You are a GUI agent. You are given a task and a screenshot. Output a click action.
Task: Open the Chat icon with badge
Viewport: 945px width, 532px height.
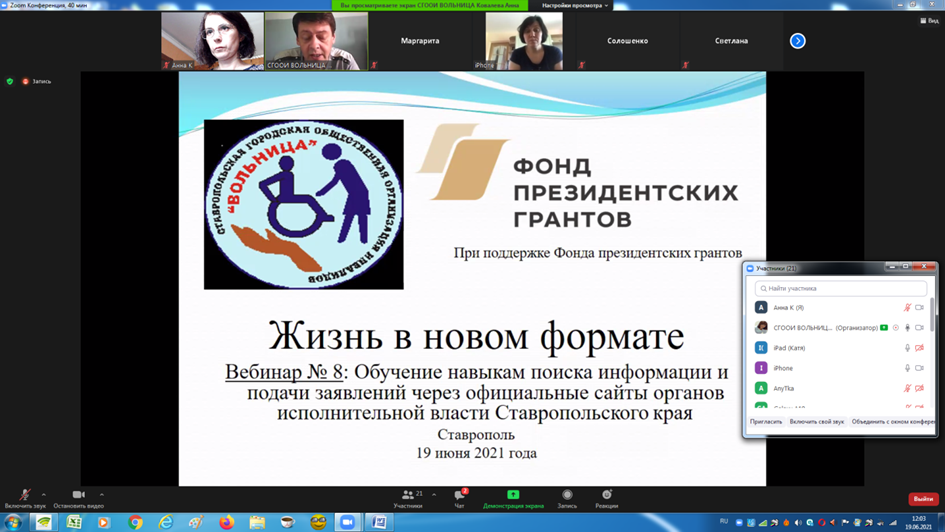[x=460, y=495]
